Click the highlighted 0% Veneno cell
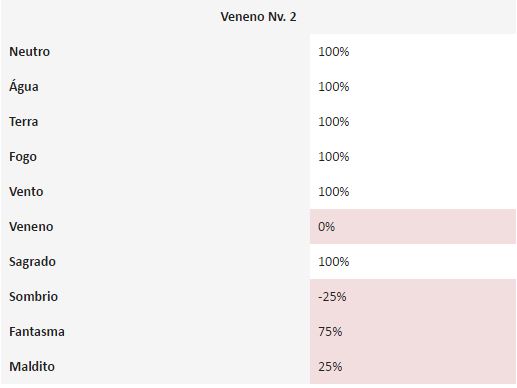Viewport: 517px width, 388px height. (413, 227)
